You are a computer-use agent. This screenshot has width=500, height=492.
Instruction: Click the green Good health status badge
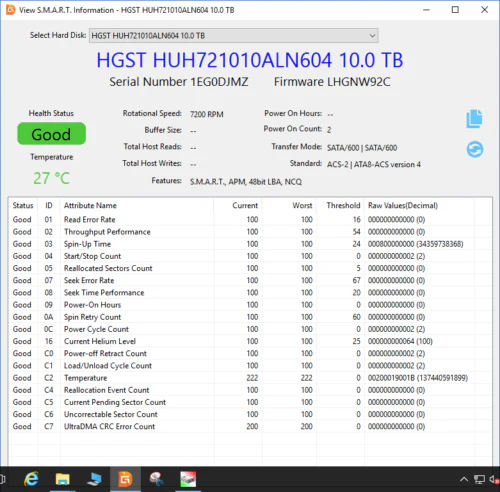pos(51,134)
